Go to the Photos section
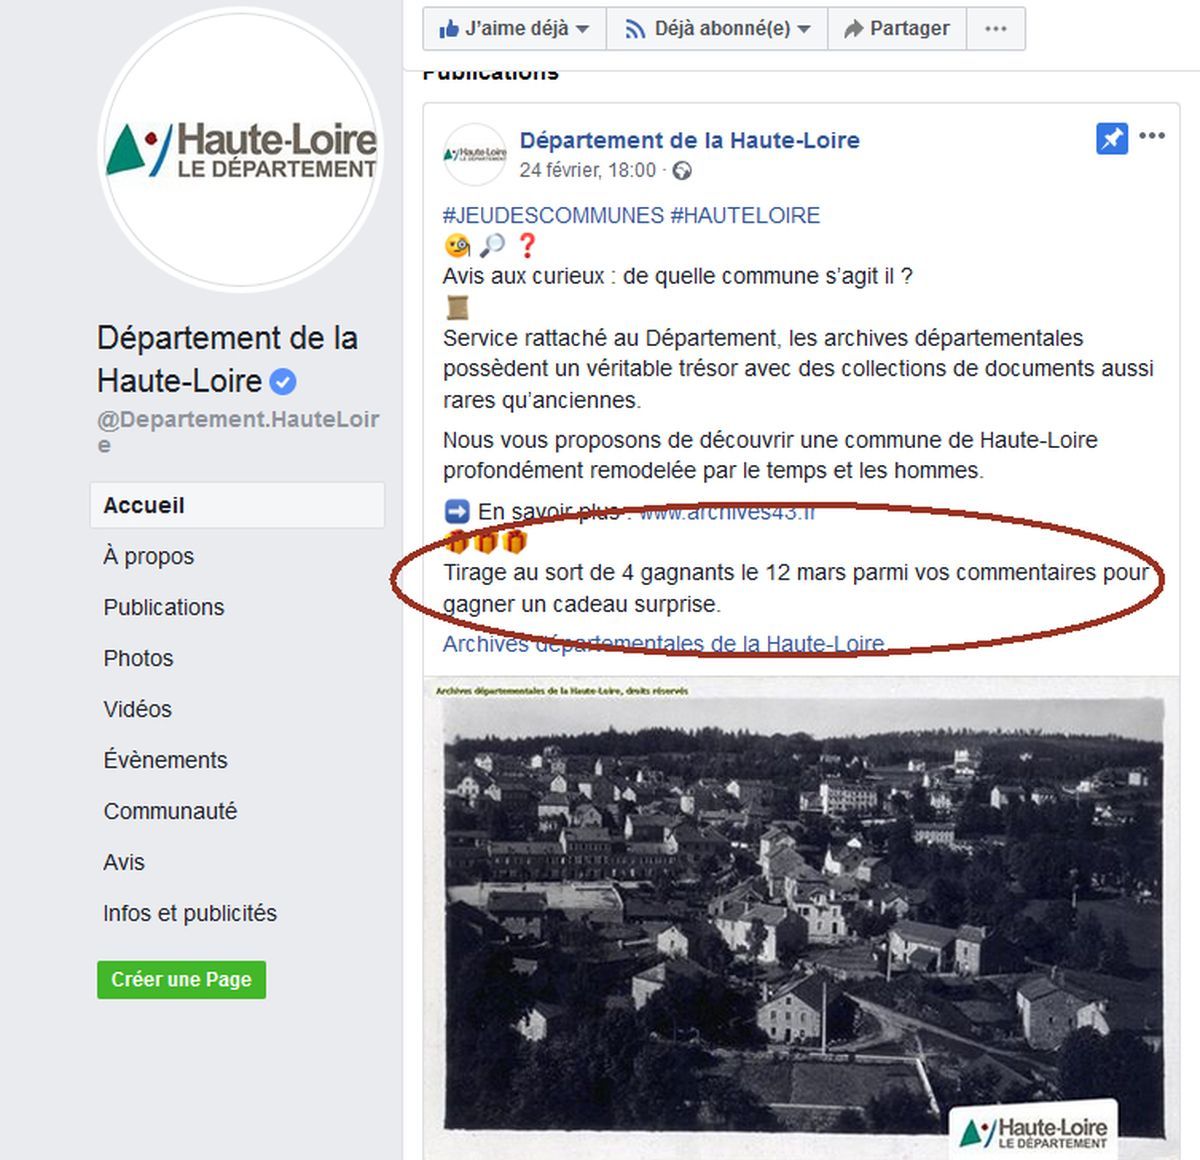 (x=138, y=658)
